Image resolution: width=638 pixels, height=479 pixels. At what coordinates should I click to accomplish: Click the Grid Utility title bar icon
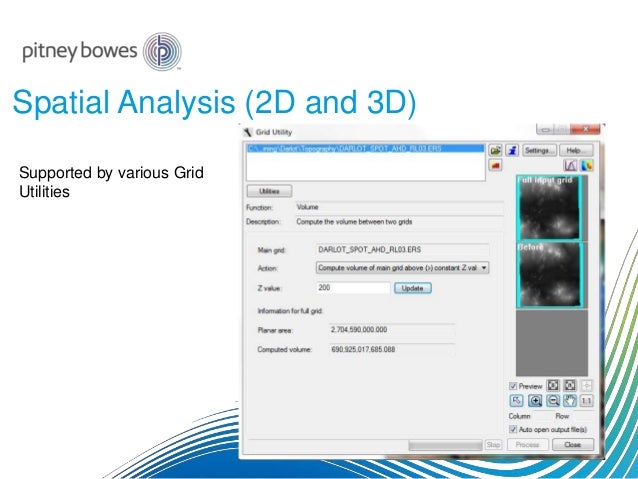pyautogui.click(x=248, y=132)
